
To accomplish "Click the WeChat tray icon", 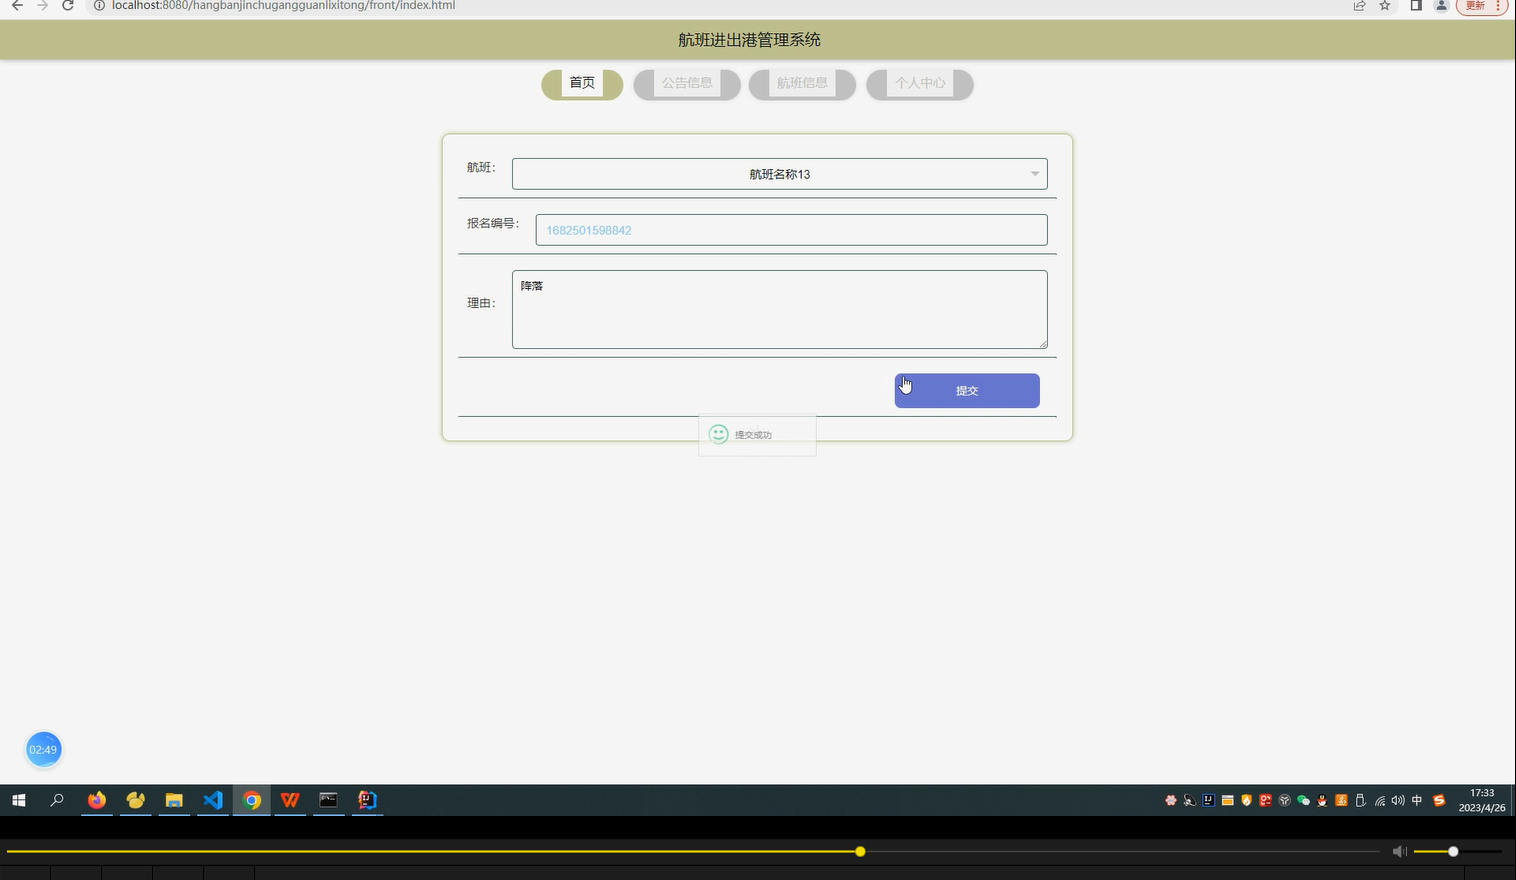I will (1303, 800).
